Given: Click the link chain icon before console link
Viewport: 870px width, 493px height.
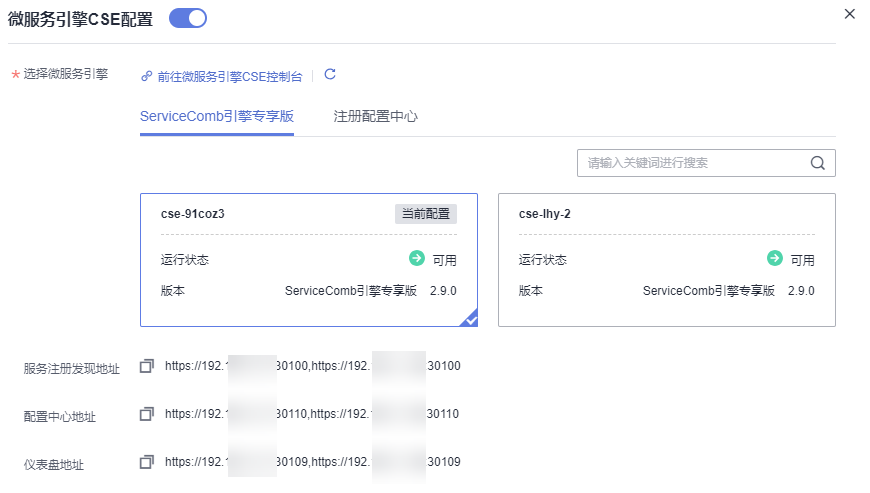Looking at the screenshot, I should tap(146, 75).
